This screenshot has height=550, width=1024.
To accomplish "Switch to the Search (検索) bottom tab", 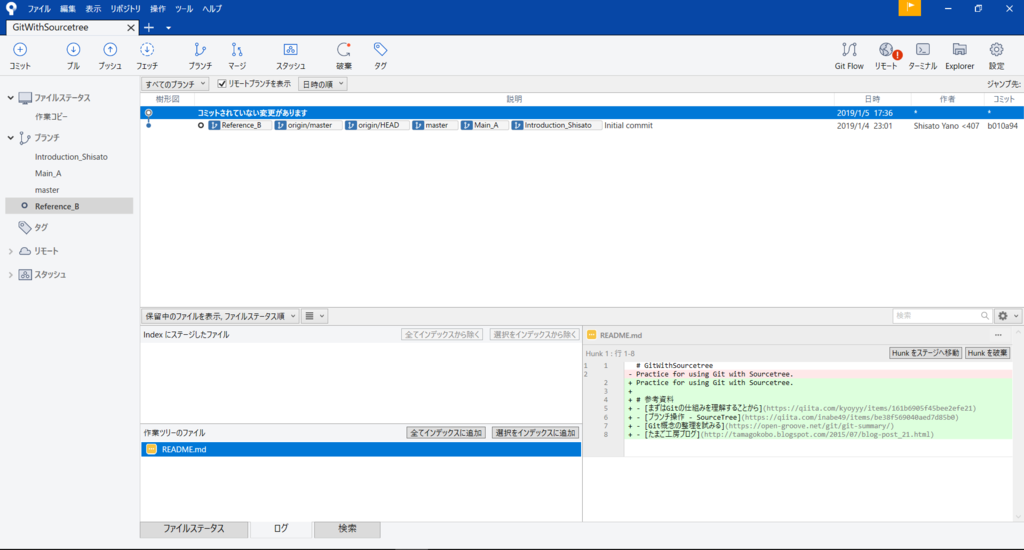I will (347, 528).
